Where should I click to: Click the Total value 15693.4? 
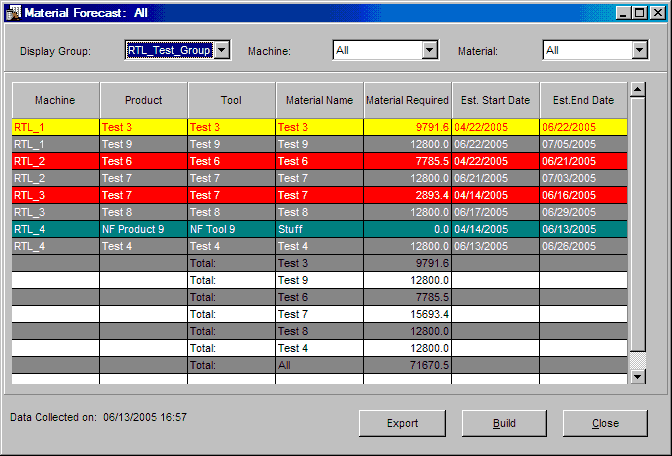408,314
